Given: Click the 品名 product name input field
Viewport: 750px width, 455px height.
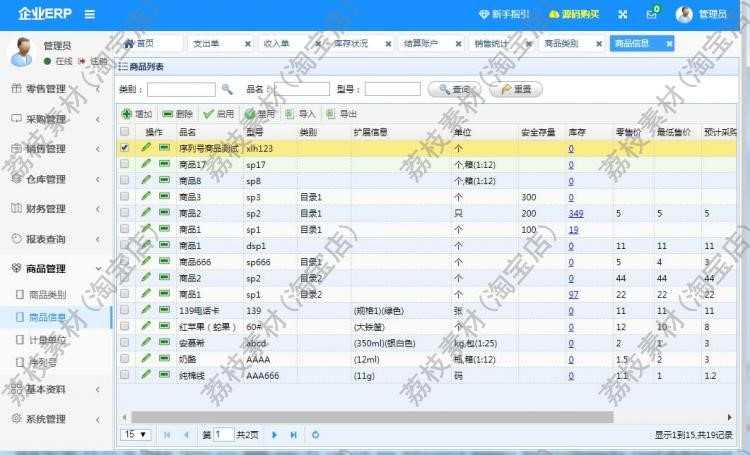Looking at the screenshot, I should (x=302, y=89).
